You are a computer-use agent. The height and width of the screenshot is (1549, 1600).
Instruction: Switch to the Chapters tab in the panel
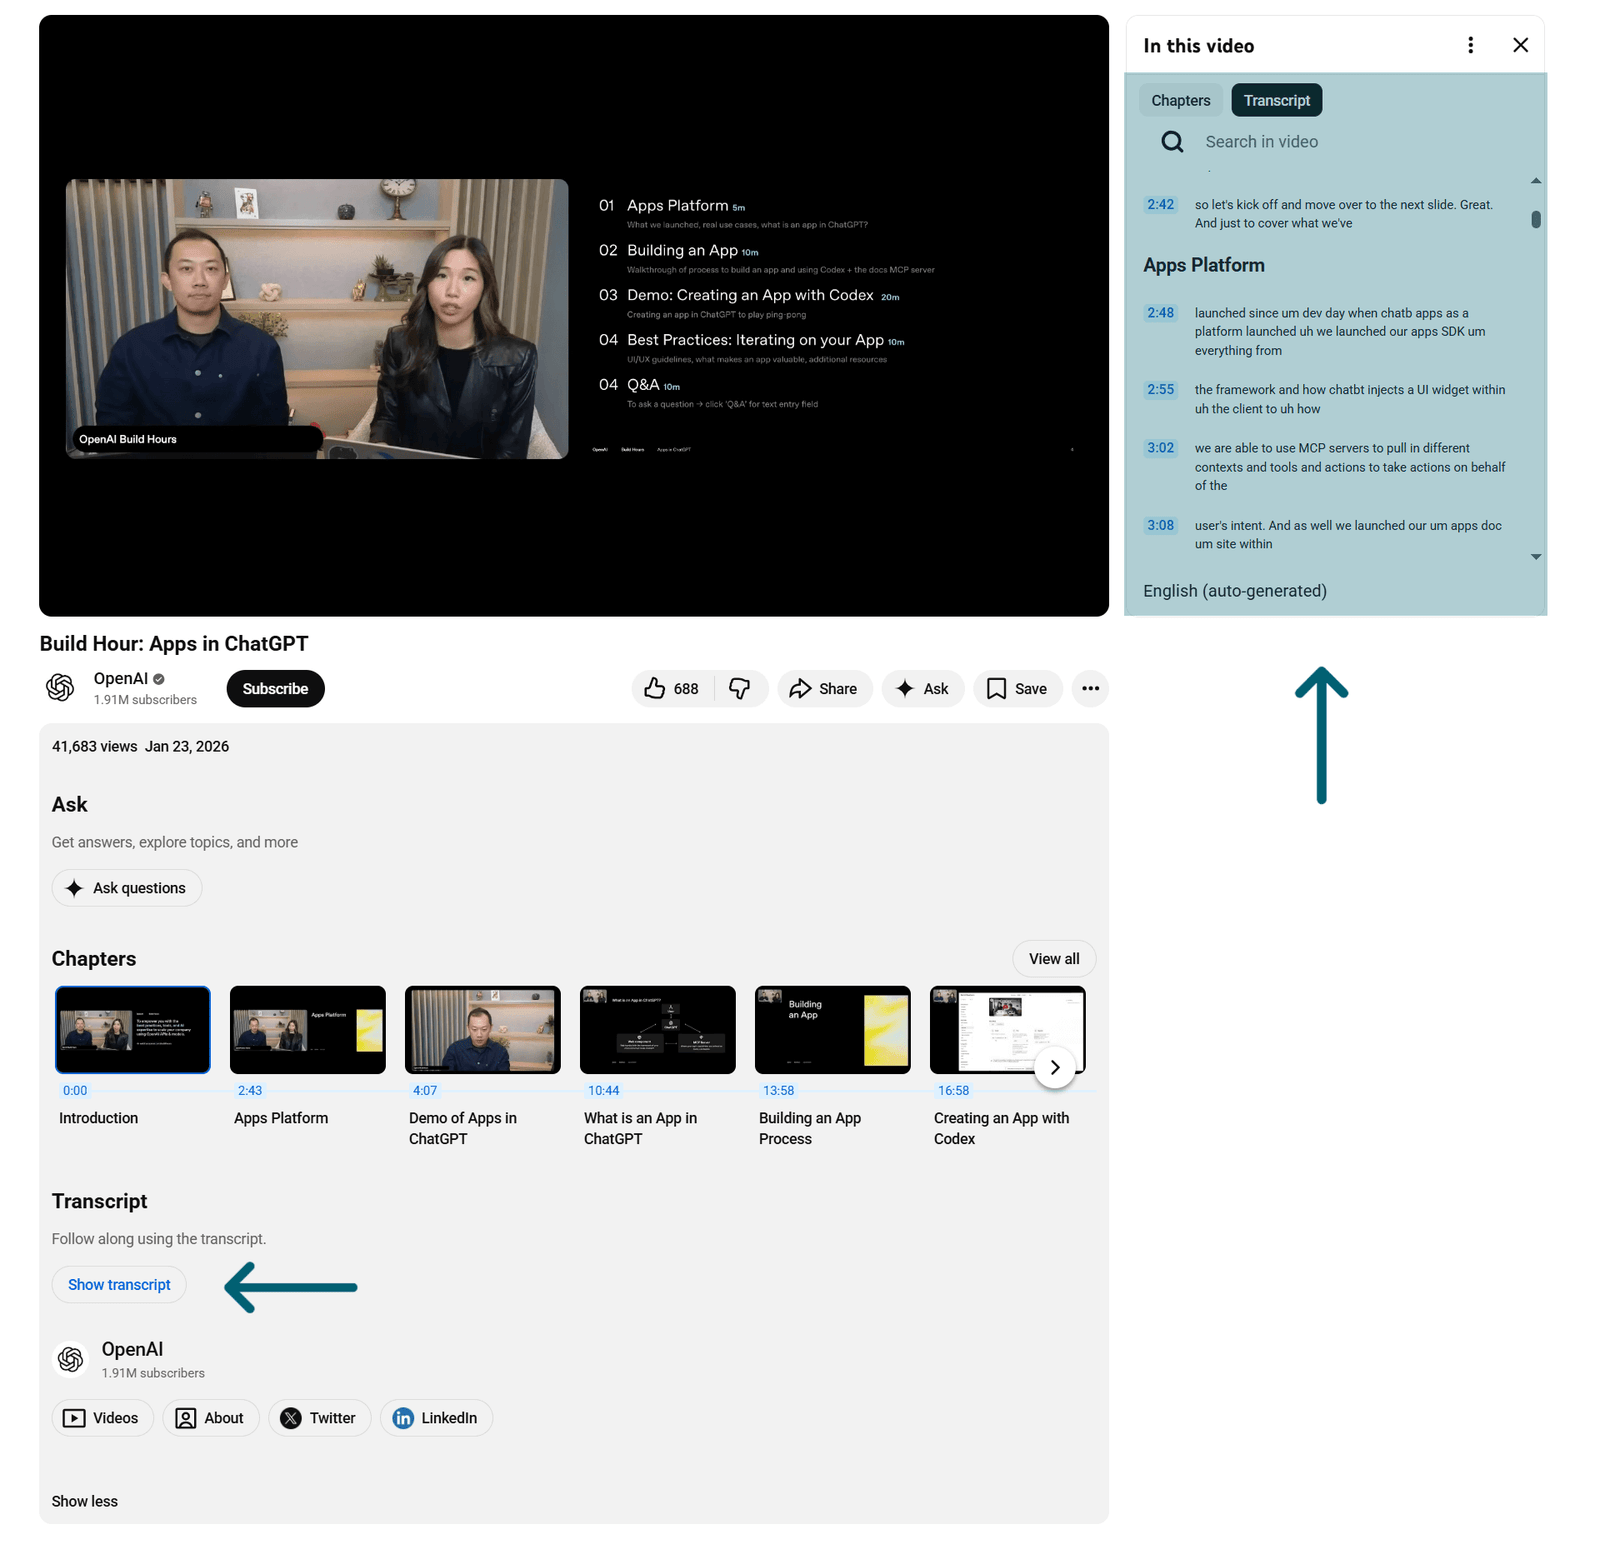click(x=1180, y=100)
